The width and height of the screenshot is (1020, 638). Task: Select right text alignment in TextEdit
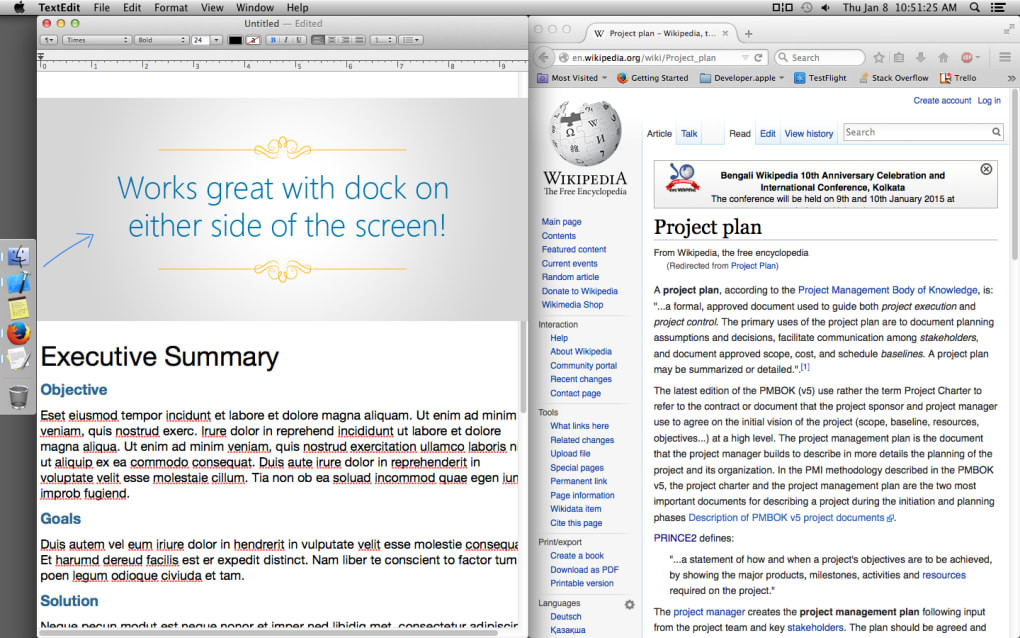[345, 40]
